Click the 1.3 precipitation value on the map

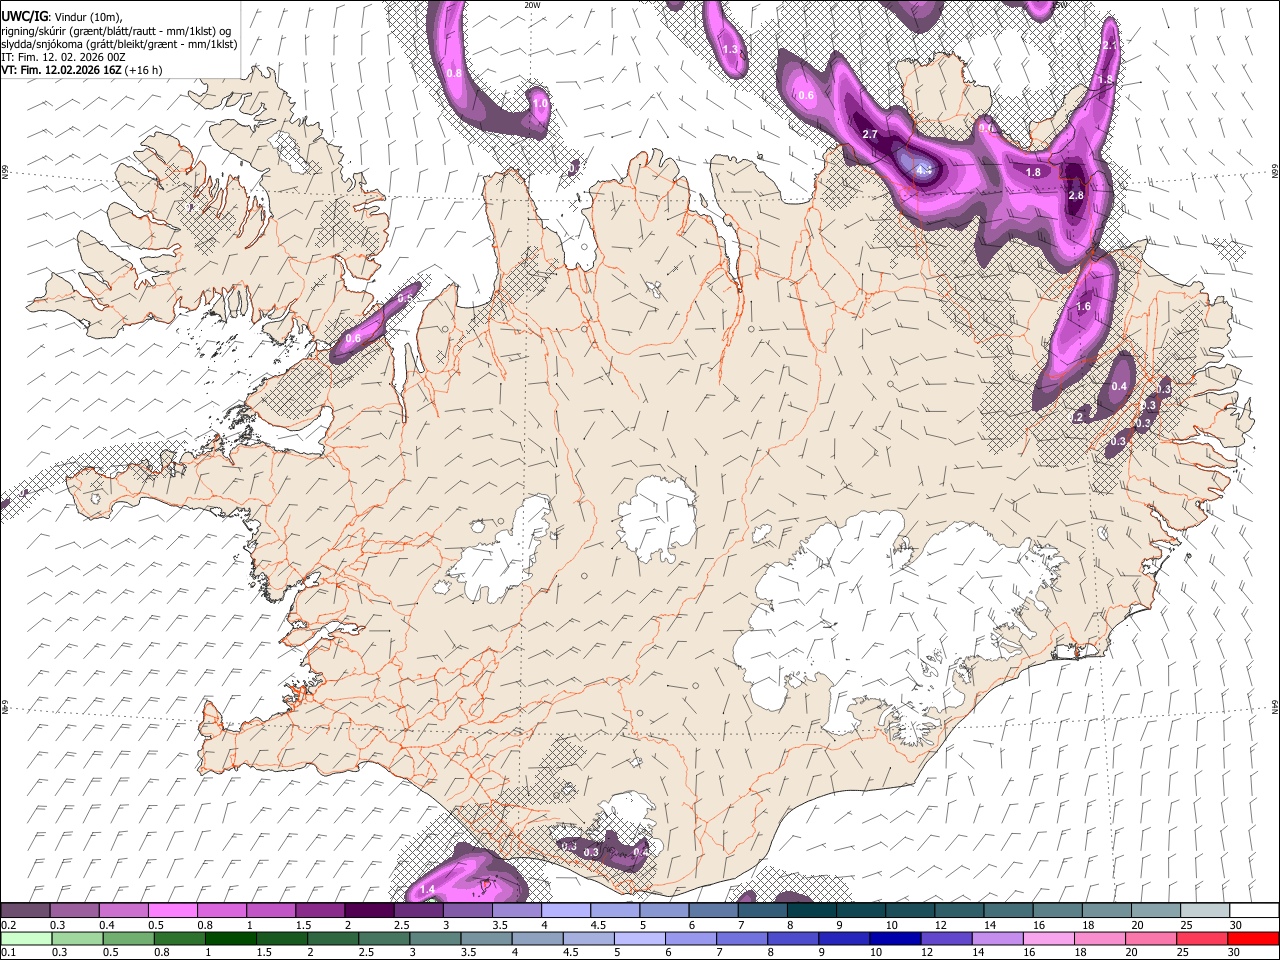point(731,49)
